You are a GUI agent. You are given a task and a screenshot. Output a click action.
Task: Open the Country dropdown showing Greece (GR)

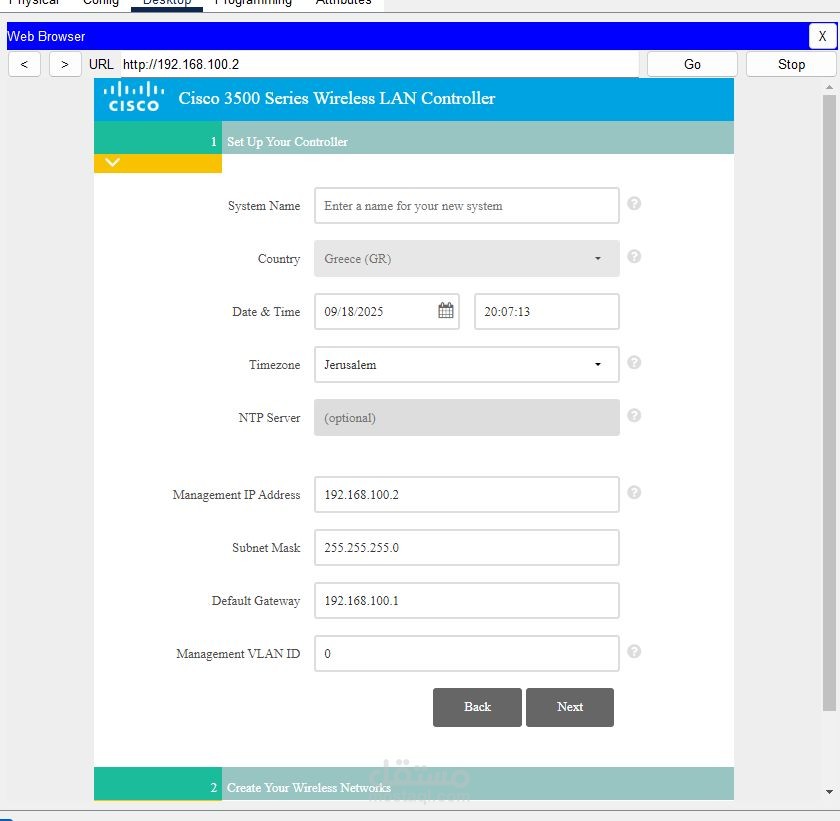(x=467, y=259)
